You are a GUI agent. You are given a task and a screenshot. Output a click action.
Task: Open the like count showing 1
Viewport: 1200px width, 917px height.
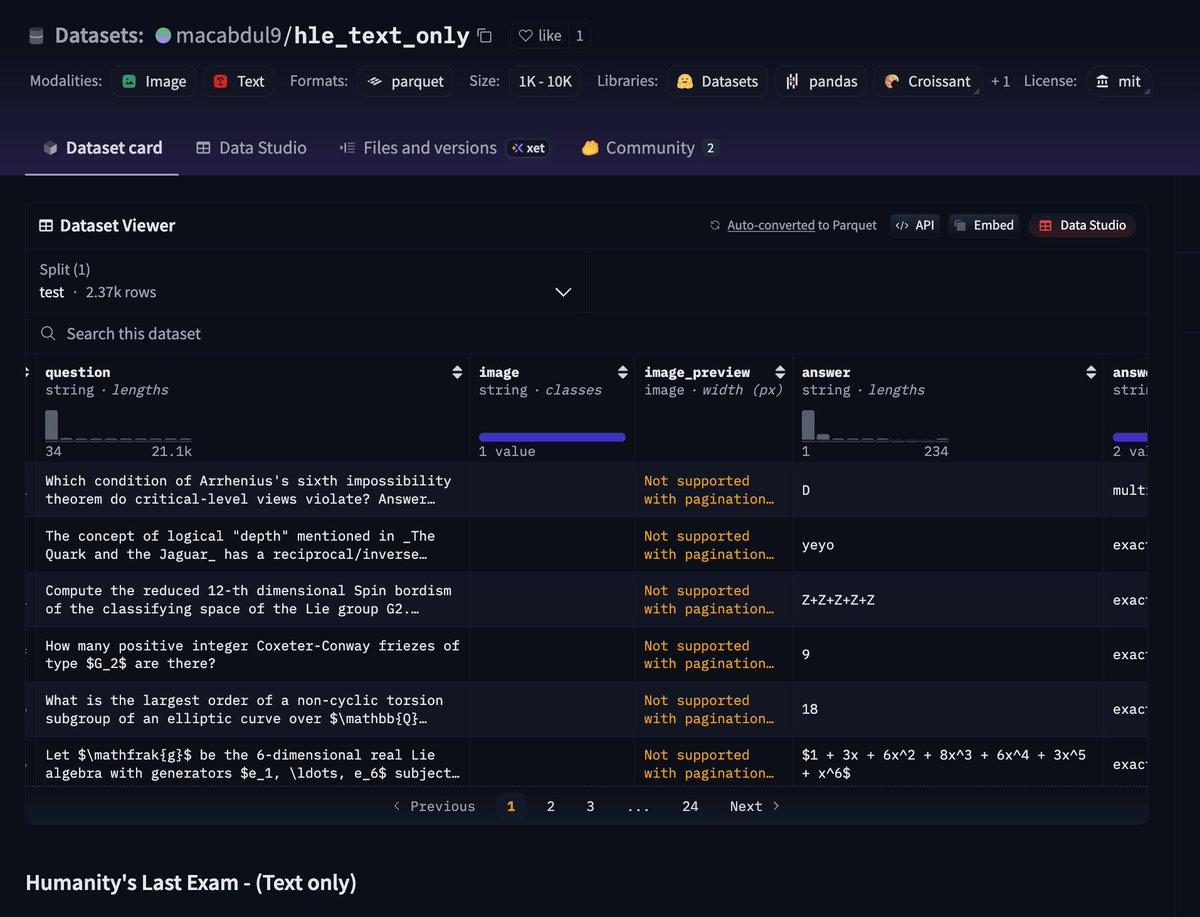click(x=579, y=36)
